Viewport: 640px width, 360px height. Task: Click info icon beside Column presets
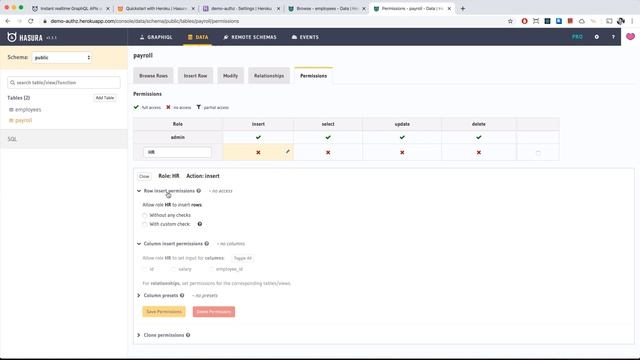coord(182,295)
